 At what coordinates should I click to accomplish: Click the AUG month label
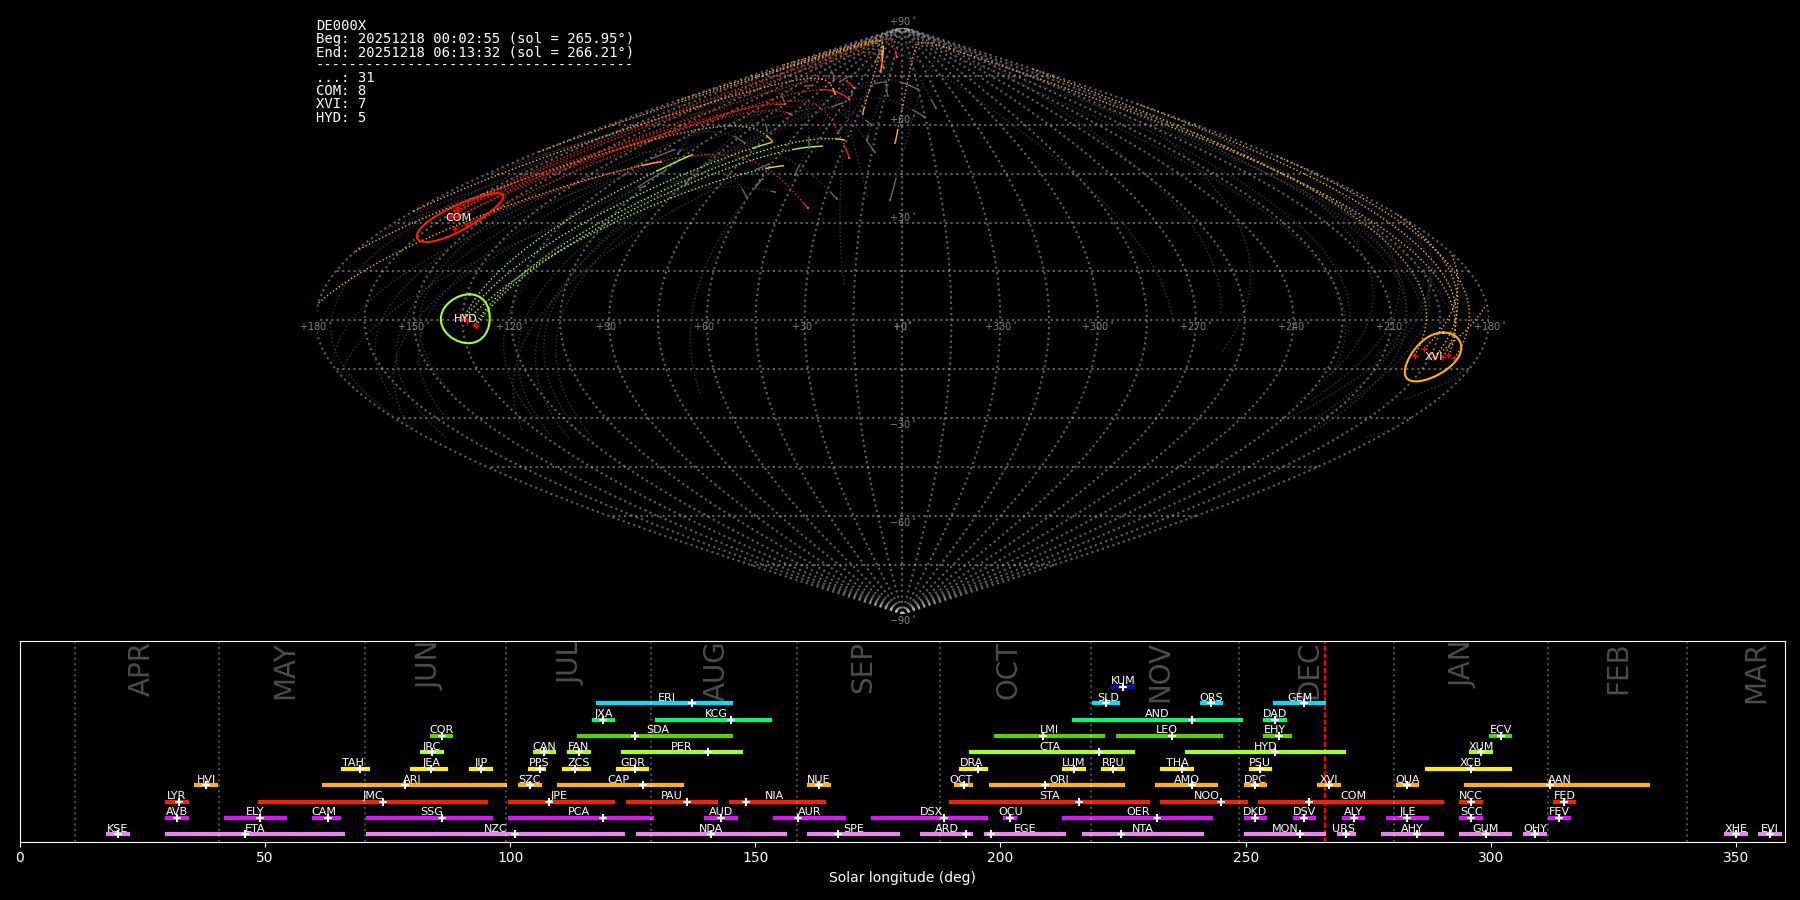tap(714, 671)
